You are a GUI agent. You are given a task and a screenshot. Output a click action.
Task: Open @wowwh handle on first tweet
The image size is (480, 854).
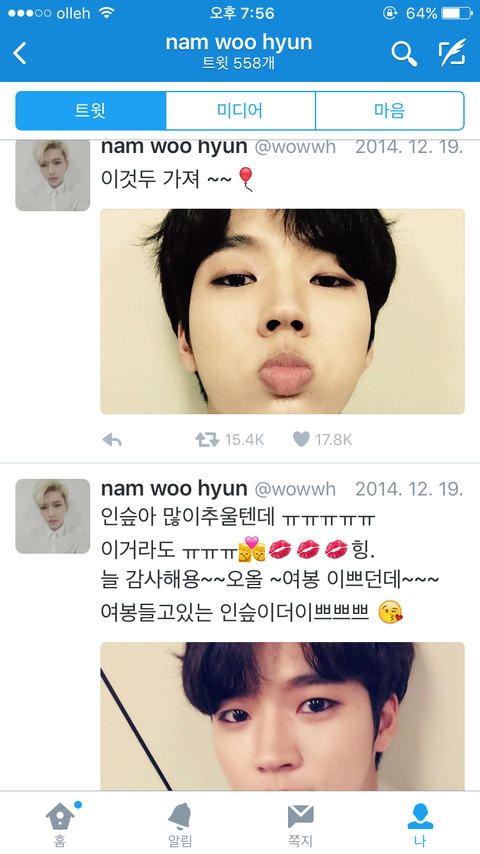click(295, 147)
